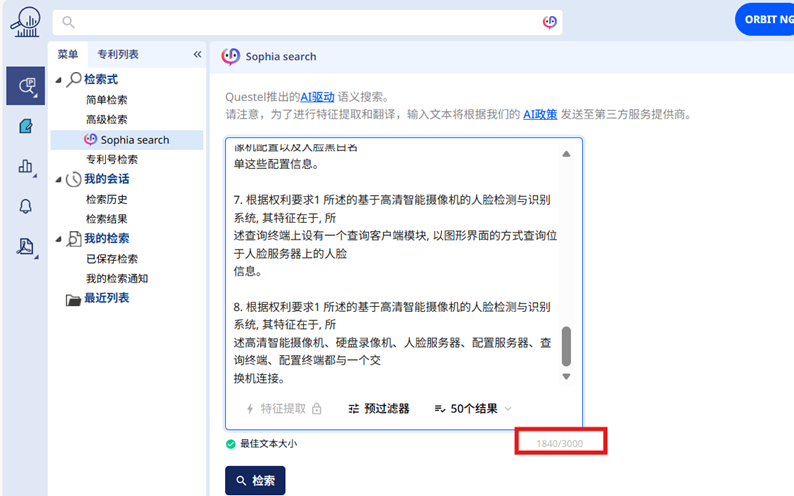Click the Sophia logo beside the Sophia search heading
The image size is (794, 496).
point(231,56)
